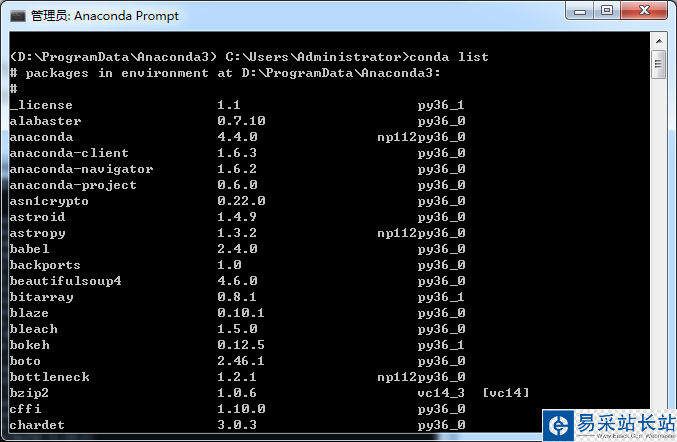Viewport: 677px width, 442px height.
Task: Click the 'alabaster' package name
Action: coord(45,121)
